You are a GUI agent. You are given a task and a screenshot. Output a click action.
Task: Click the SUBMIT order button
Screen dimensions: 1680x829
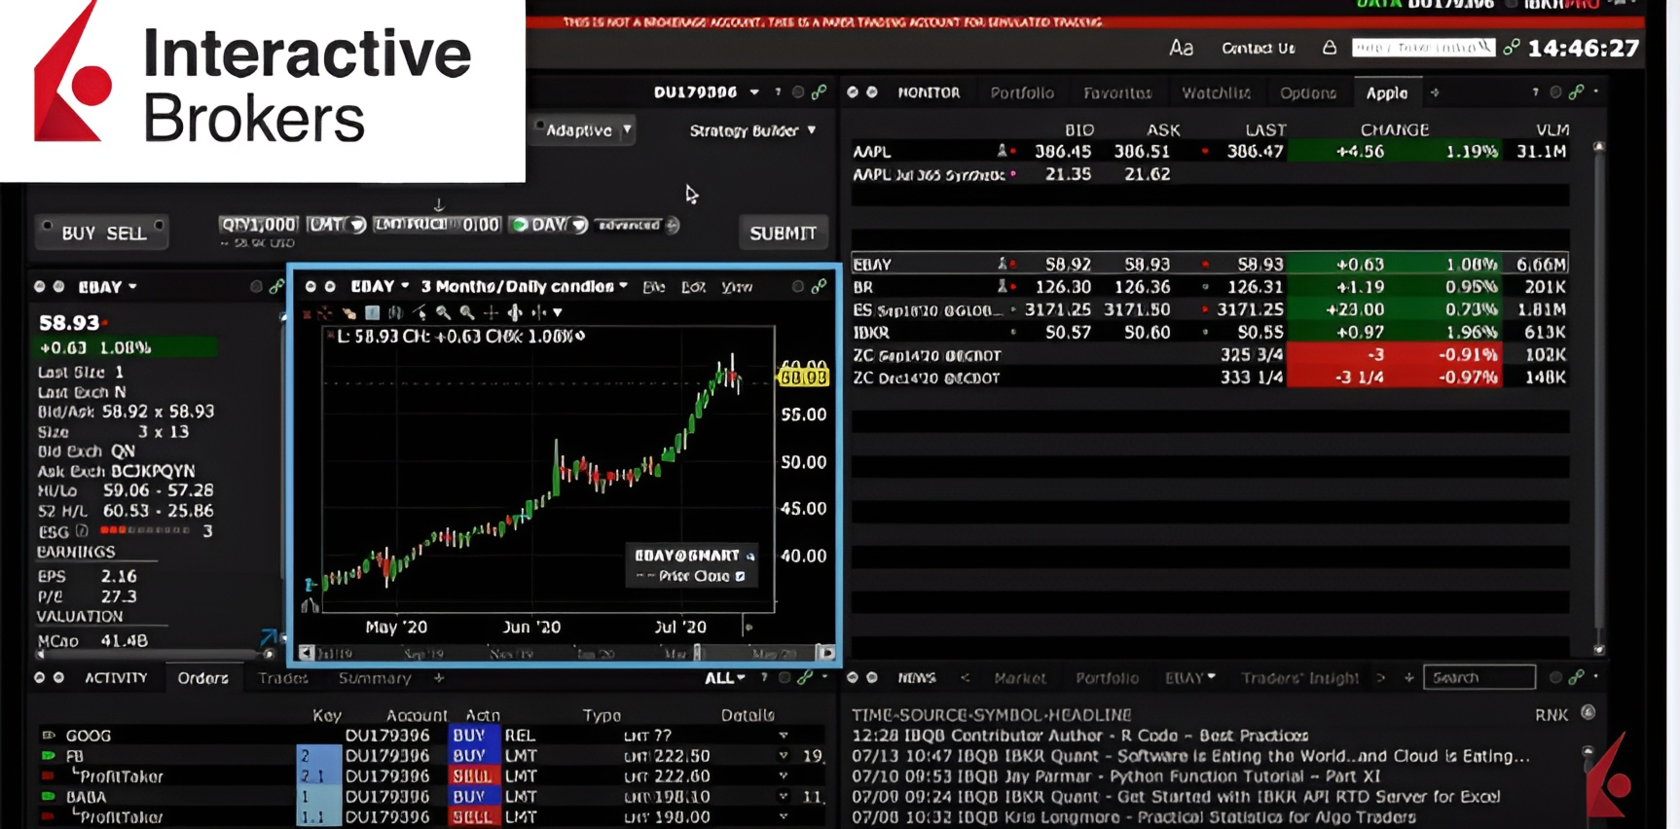[783, 233]
